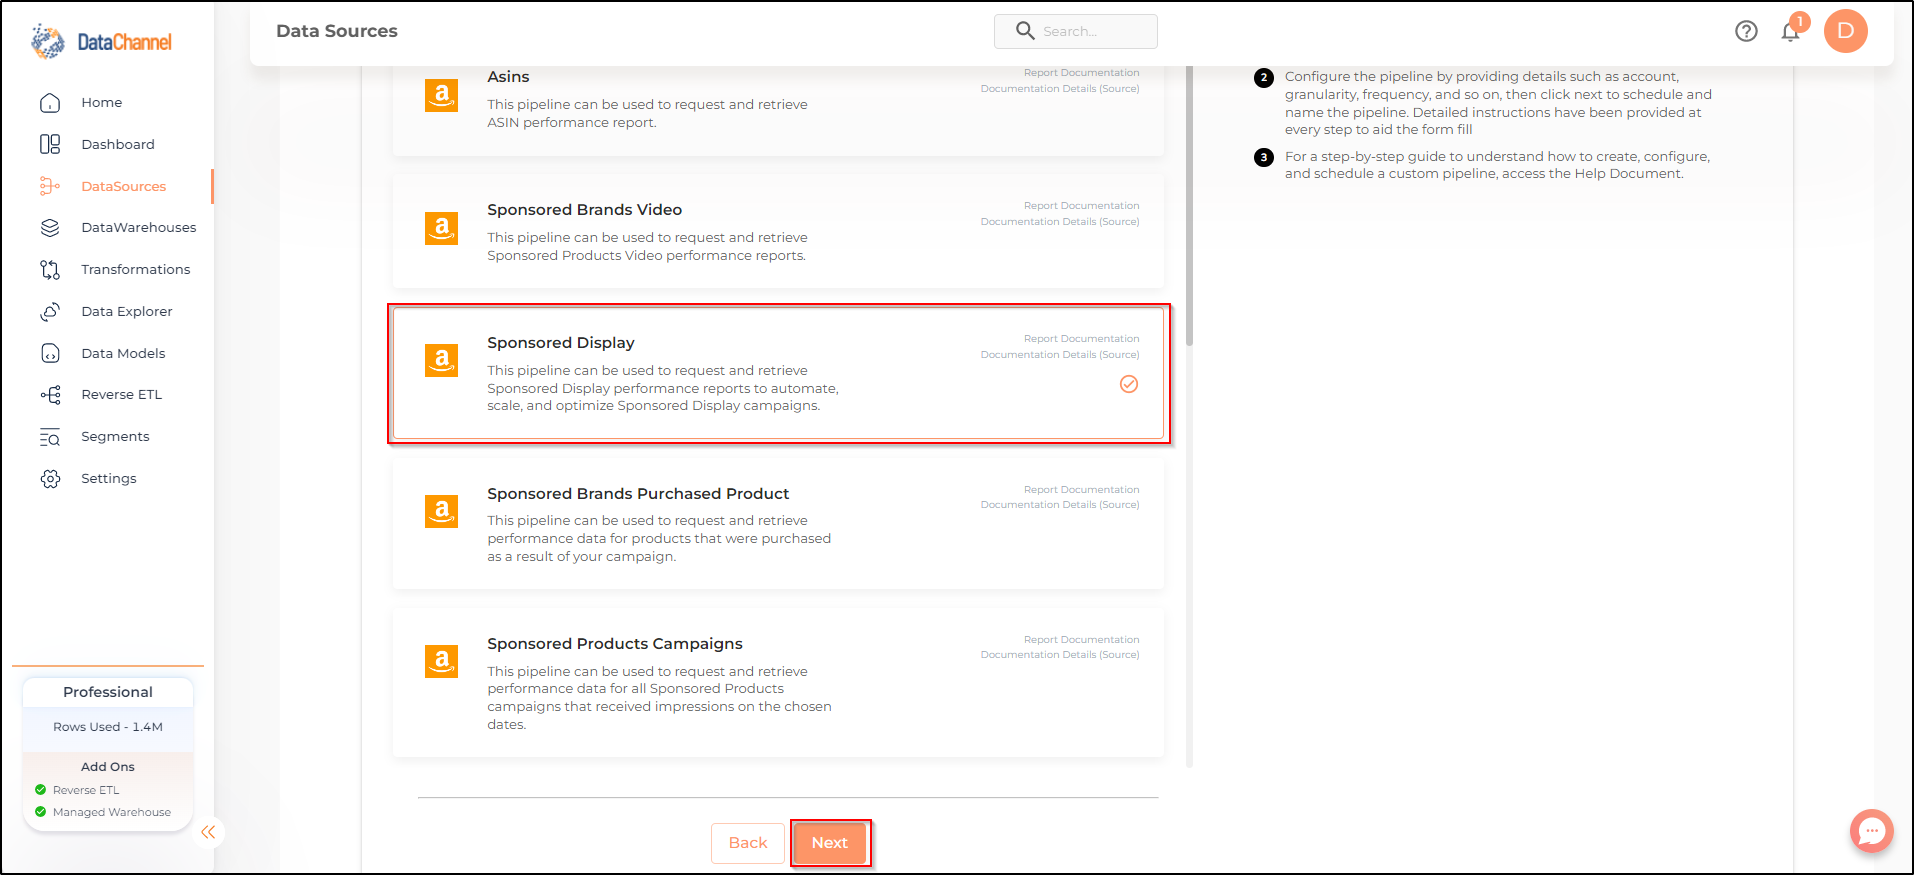Click the Next button
The width and height of the screenshot is (1914, 875).
pyautogui.click(x=830, y=843)
